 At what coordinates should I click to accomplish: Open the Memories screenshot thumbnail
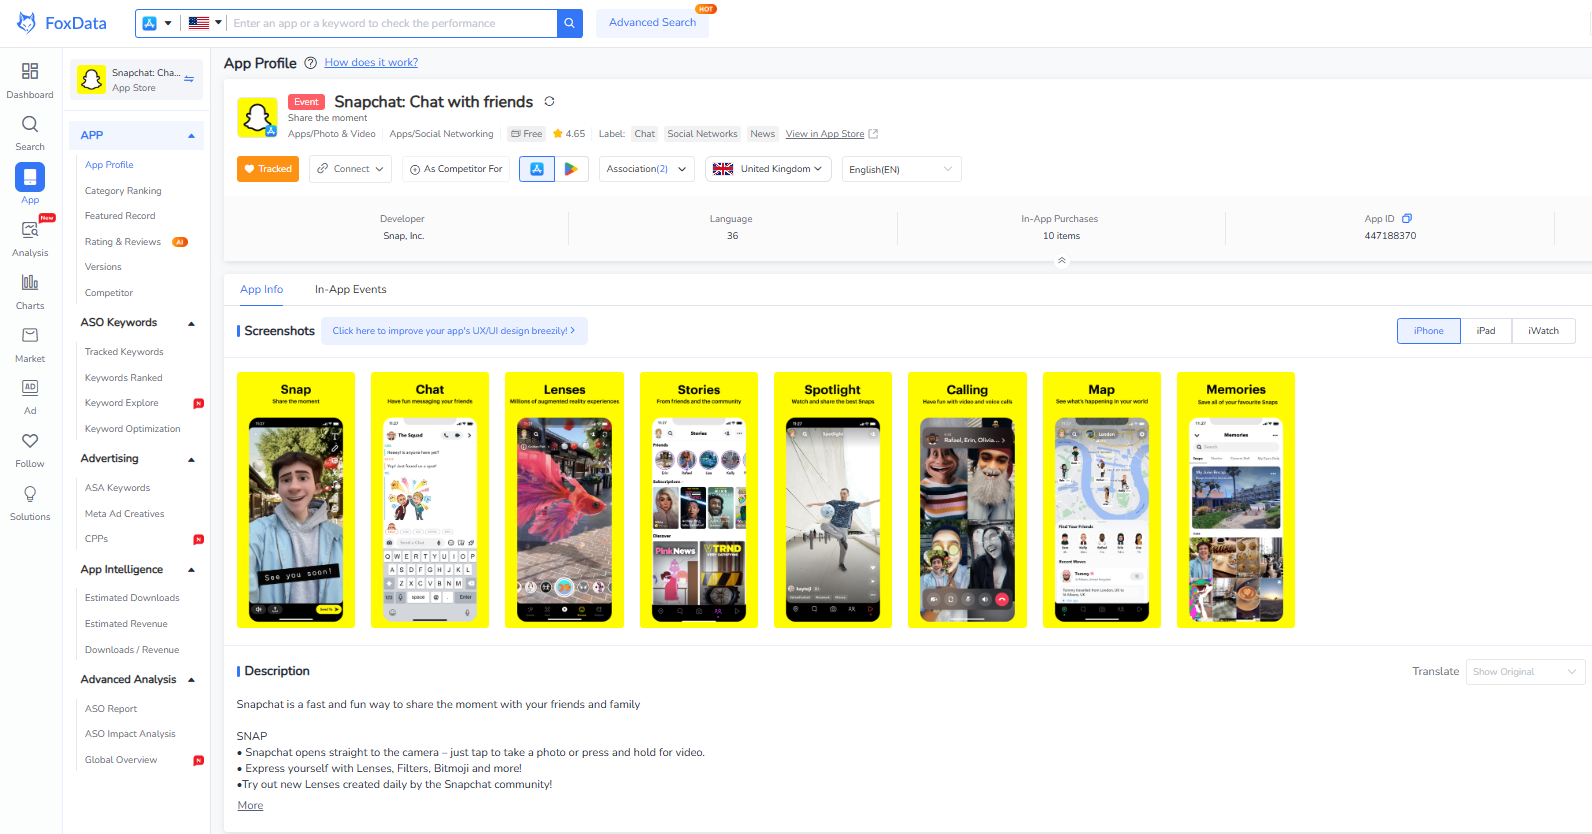coord(1236,500)
